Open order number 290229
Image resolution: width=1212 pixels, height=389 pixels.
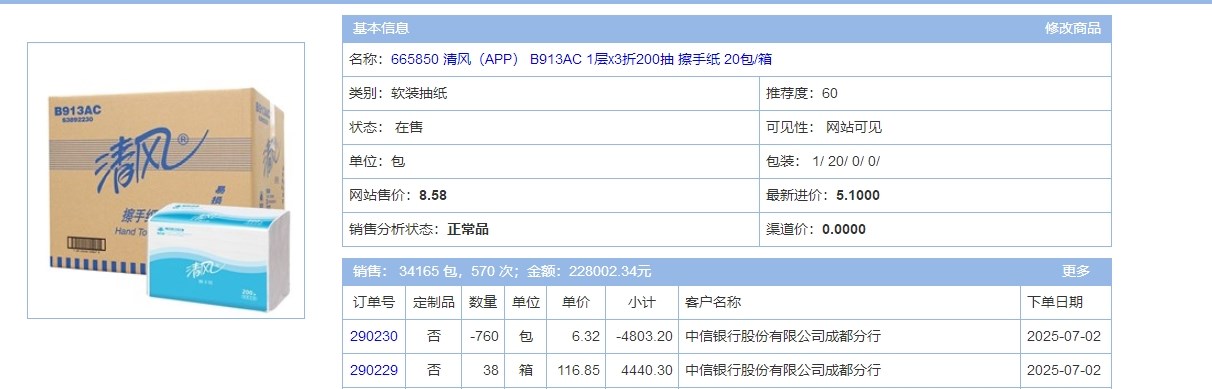[x=374, y=370]
